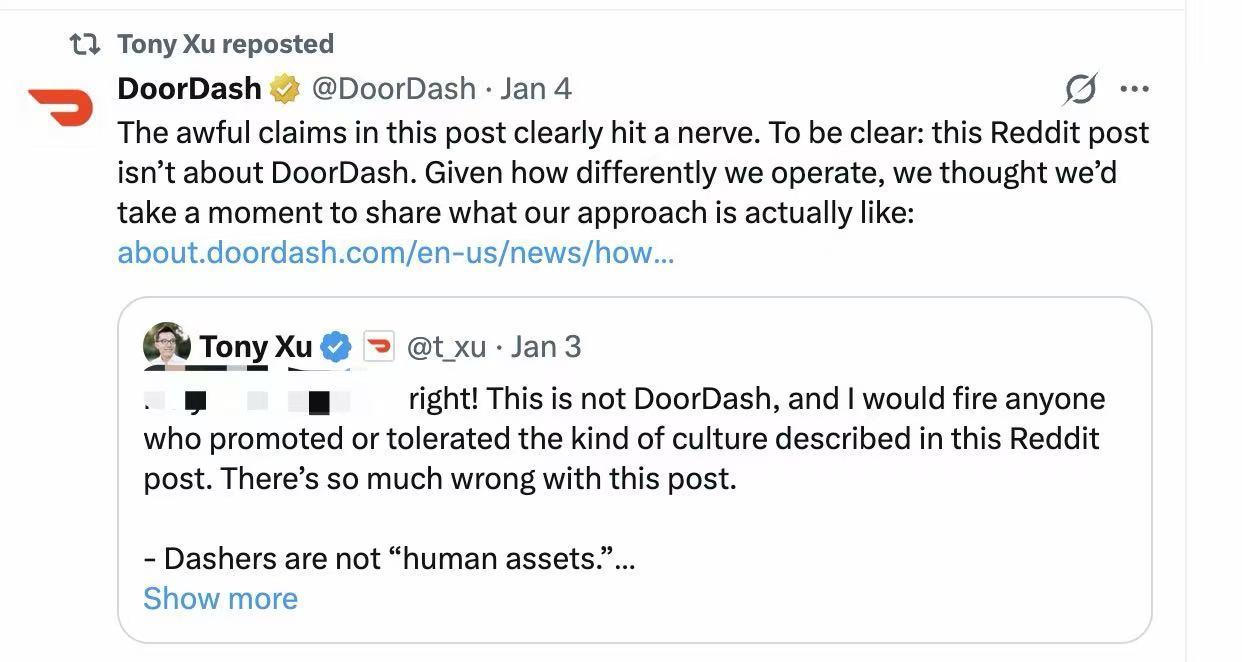
Task: Click the Grok slashed-circle icon
Action: tap(1080, 90)
